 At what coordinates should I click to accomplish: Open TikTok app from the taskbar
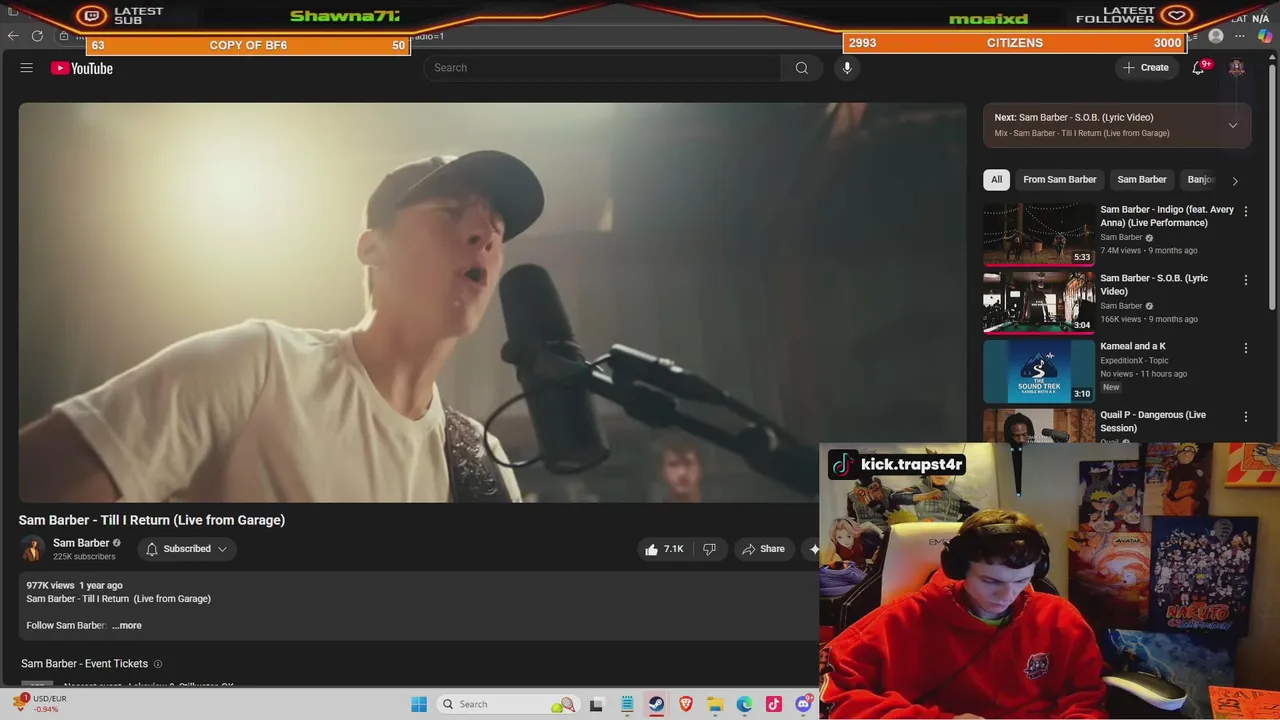tap(774, 704)
